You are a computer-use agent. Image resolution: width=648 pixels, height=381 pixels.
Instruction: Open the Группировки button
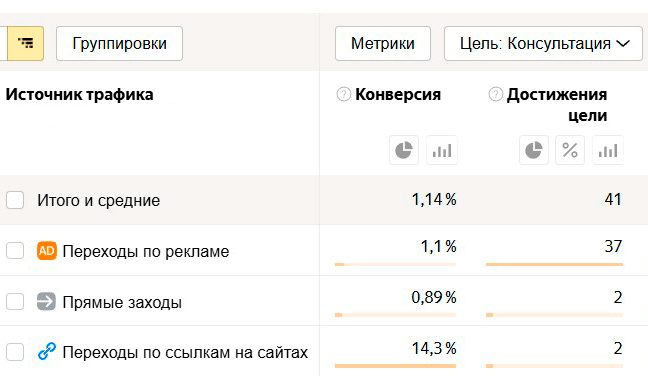coord(119,43)
